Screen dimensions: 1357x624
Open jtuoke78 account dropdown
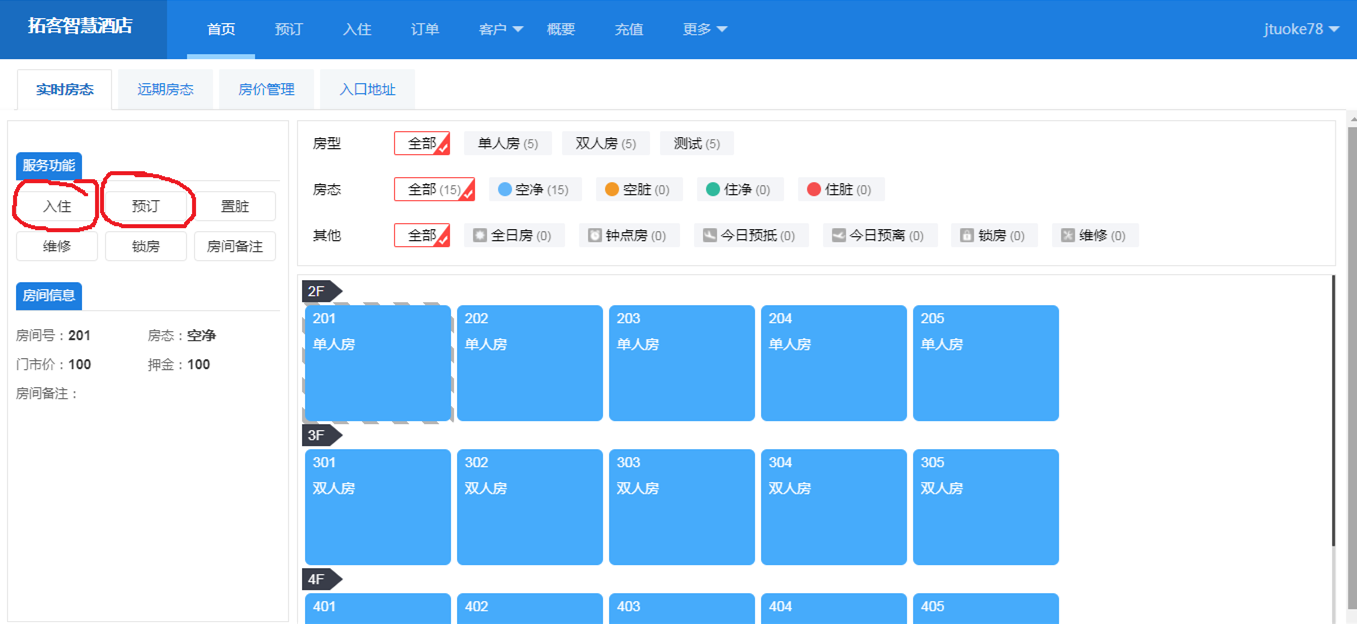coord(1301,29)
